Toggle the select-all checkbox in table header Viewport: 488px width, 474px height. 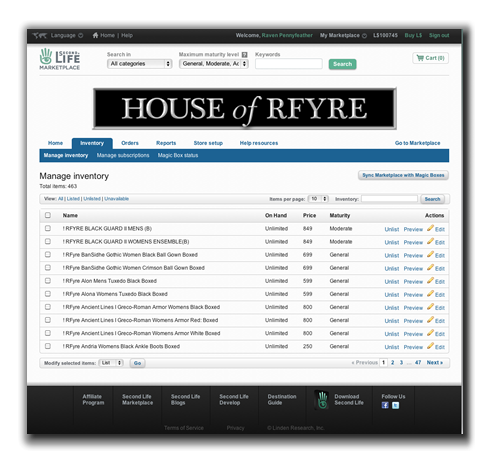click(48, 215)
